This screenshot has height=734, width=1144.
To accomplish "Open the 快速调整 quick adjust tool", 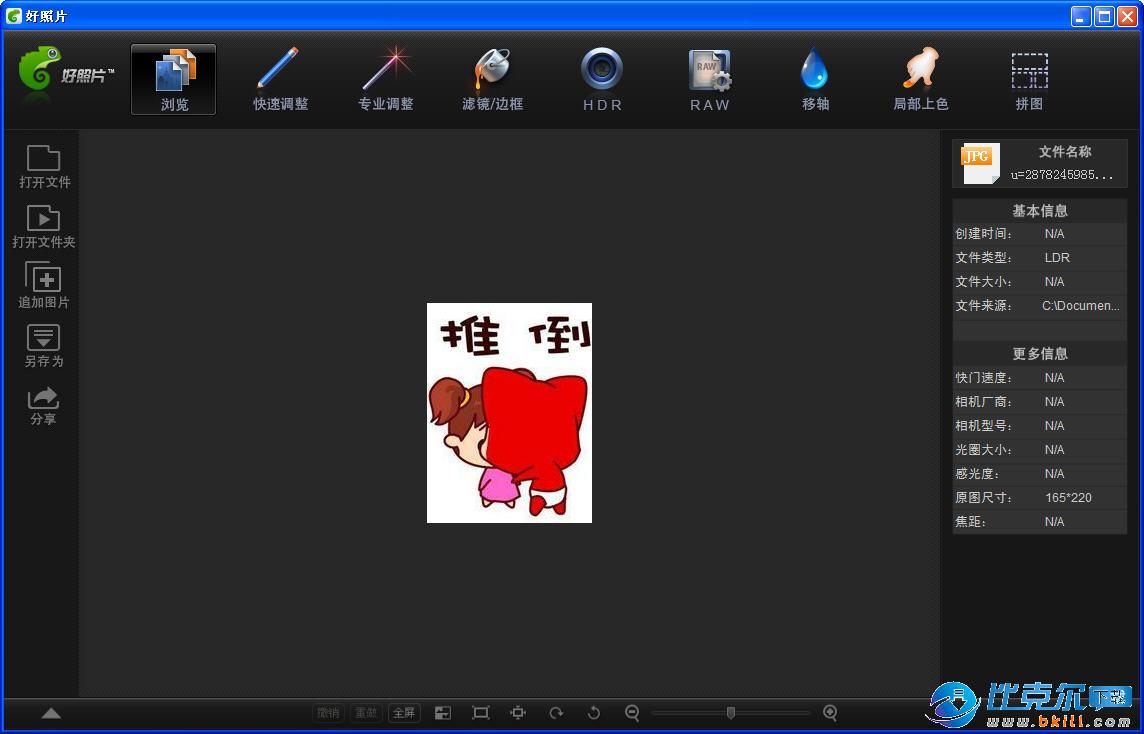I will (x=280, y=79).
